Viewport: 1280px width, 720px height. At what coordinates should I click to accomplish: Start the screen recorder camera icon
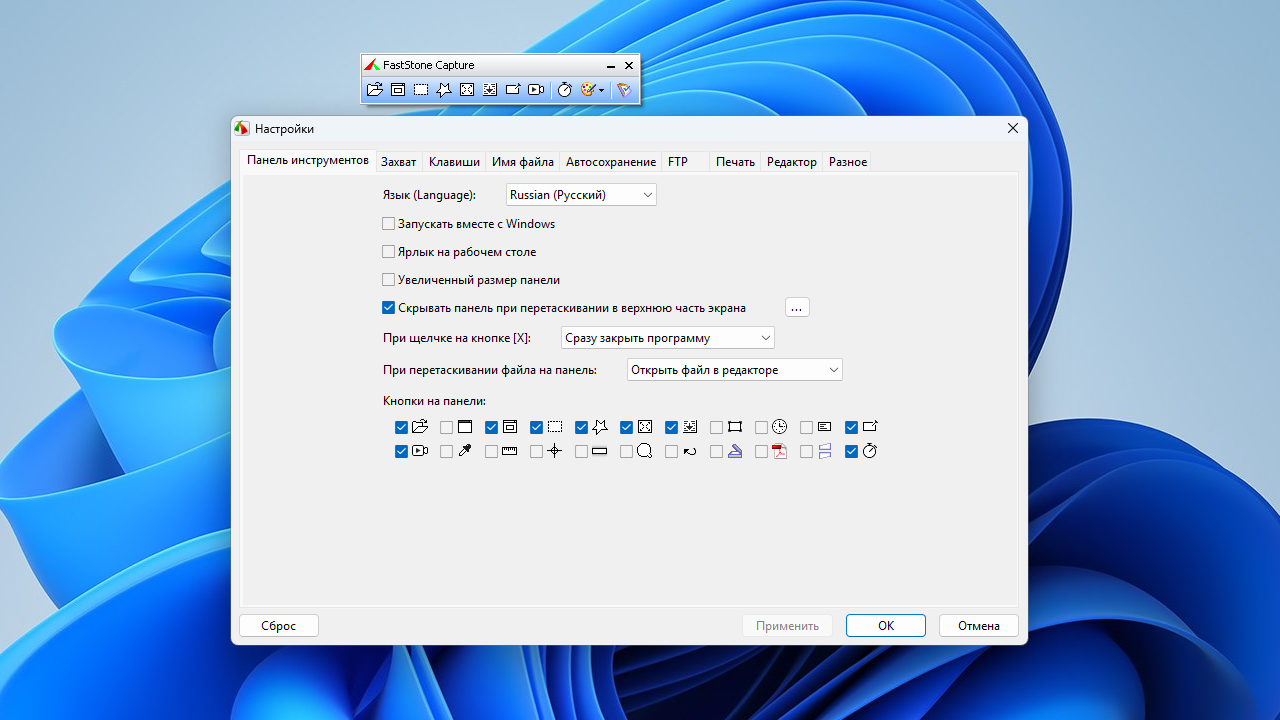click(x=536, y=90)
